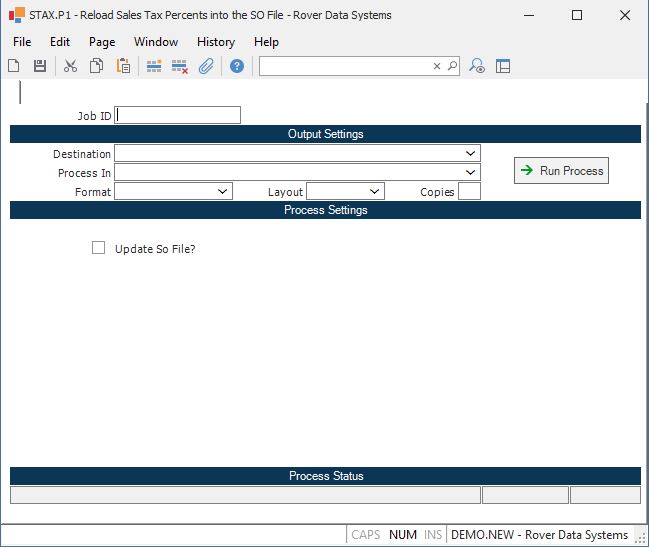Open the Process In dropdown
The width and height of the screenshot is (649, 547).
pyautogui.click(x=470, y=173)
